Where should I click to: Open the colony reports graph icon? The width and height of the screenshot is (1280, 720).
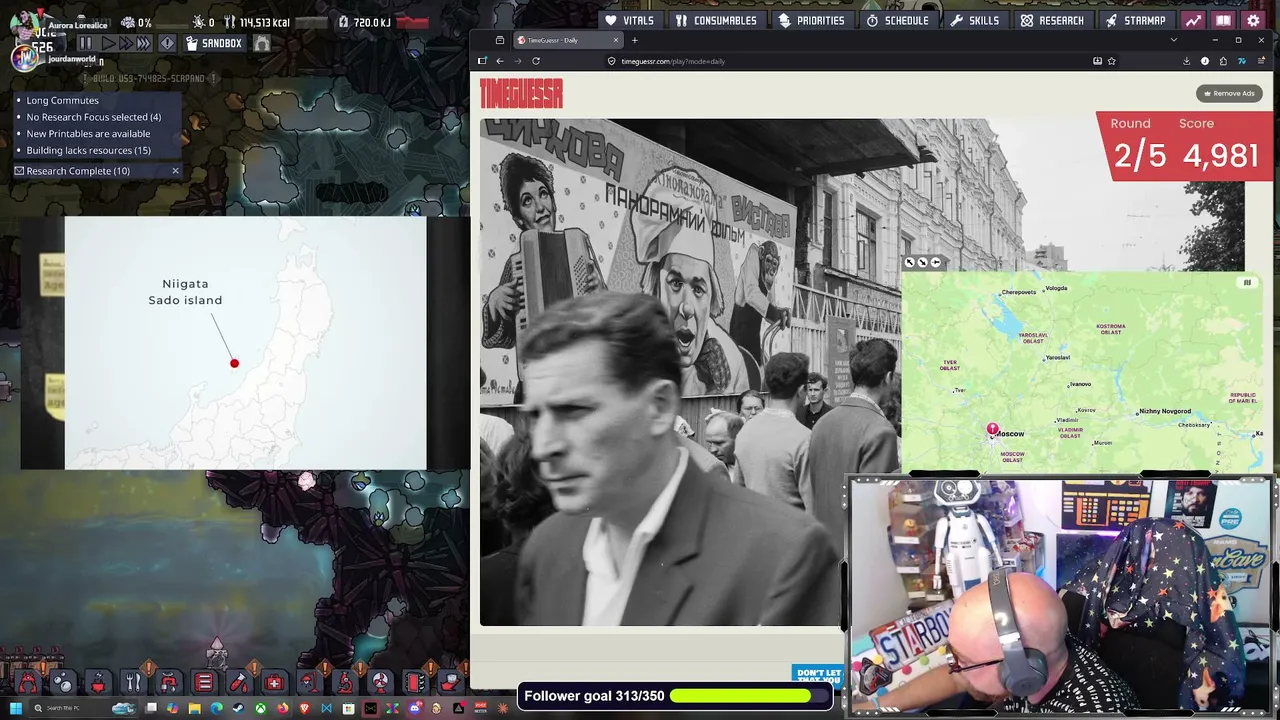click(x=1193, y=20)
